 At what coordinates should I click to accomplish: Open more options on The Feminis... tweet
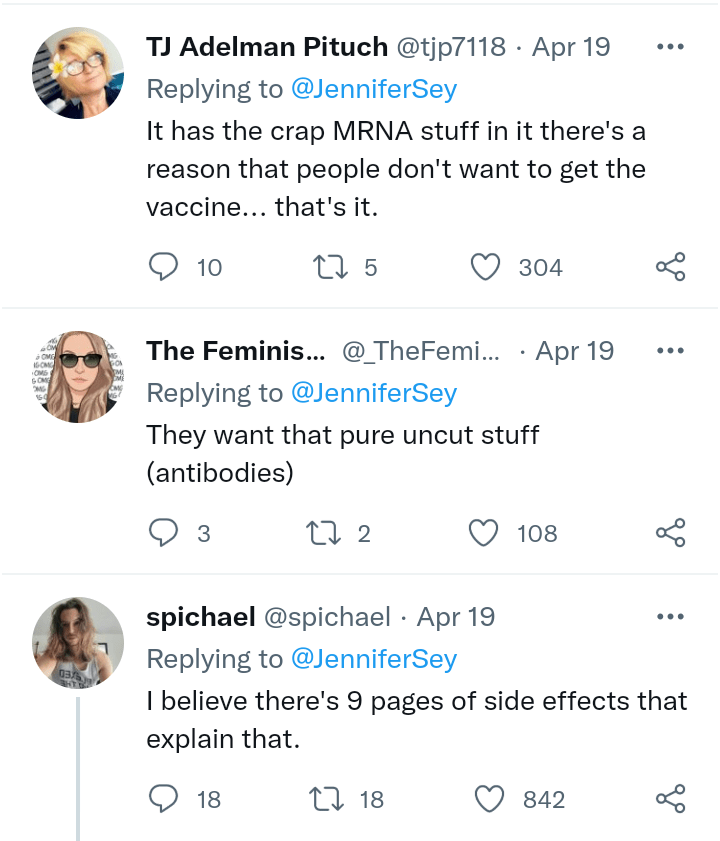click(x=670, y=351)
